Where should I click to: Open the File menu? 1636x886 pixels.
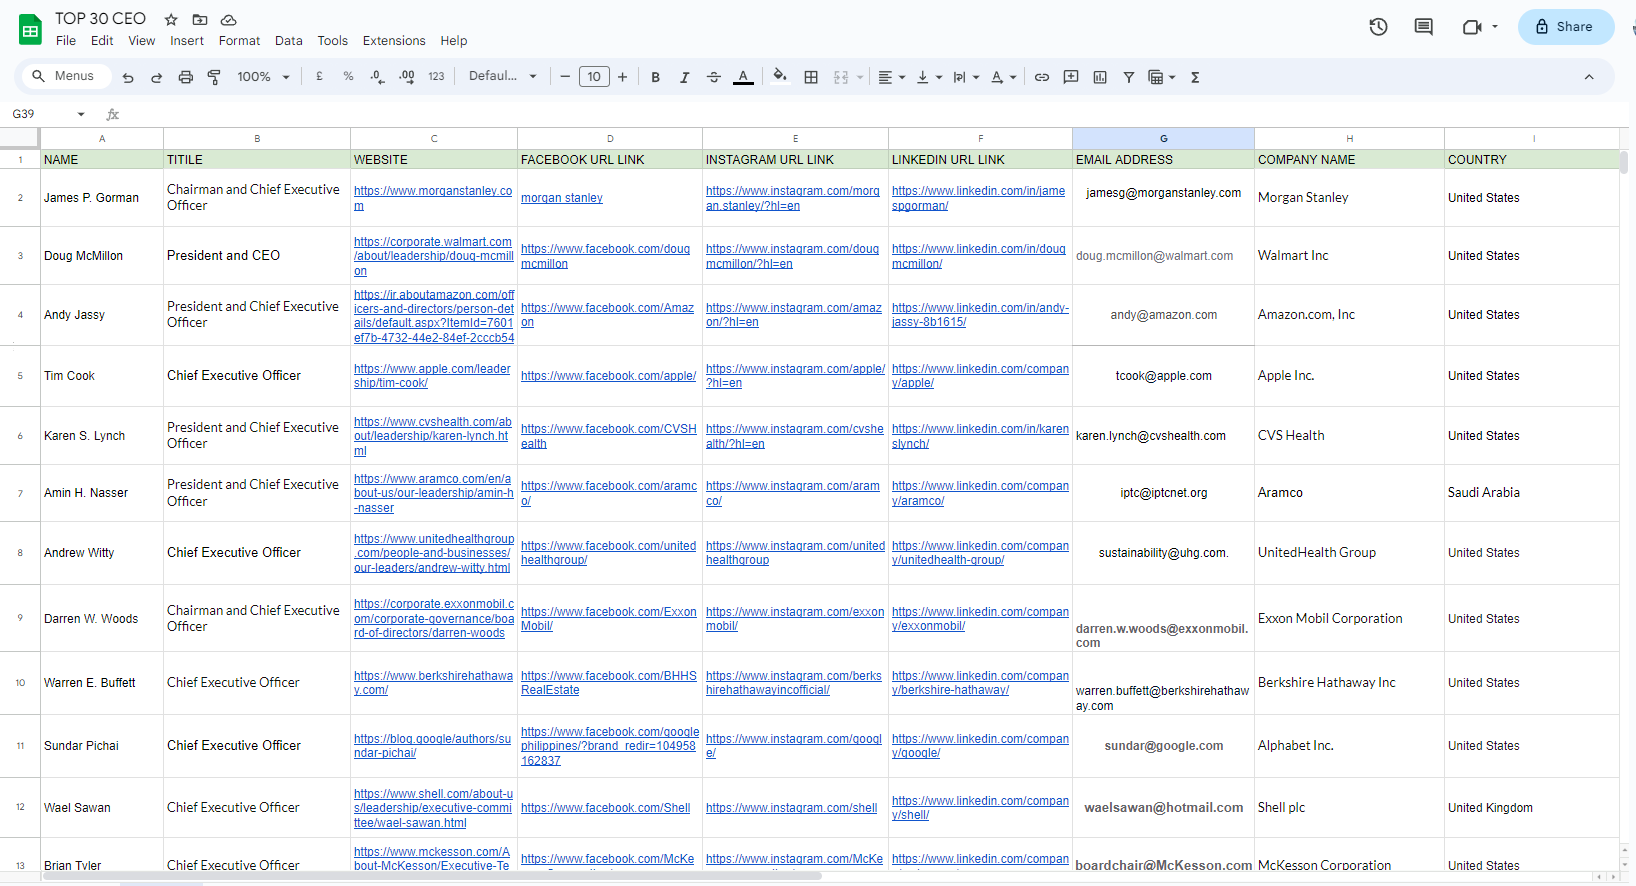point(66,41)
